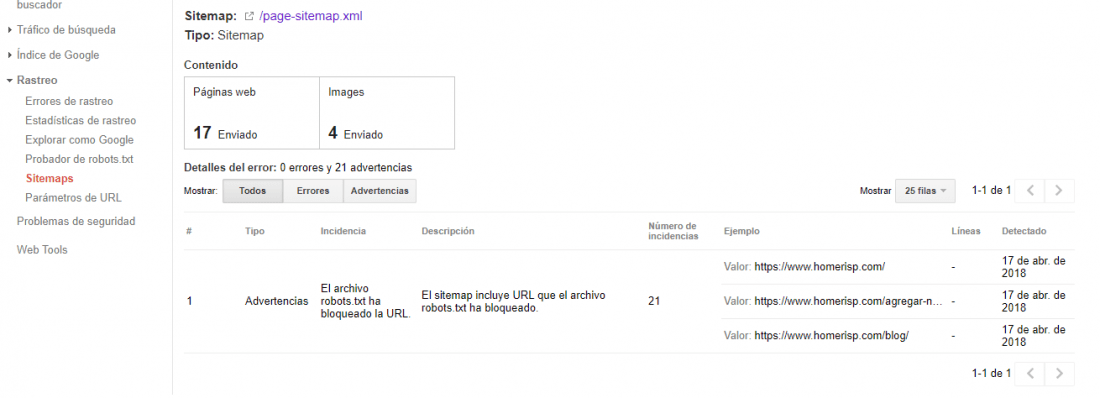Open Estadísticas de rastreo in sidebar

(x=81, y=121)
